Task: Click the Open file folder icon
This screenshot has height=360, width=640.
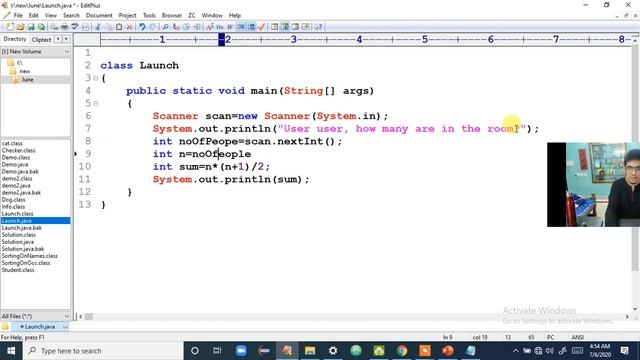Action: click(x=20, y=27)
